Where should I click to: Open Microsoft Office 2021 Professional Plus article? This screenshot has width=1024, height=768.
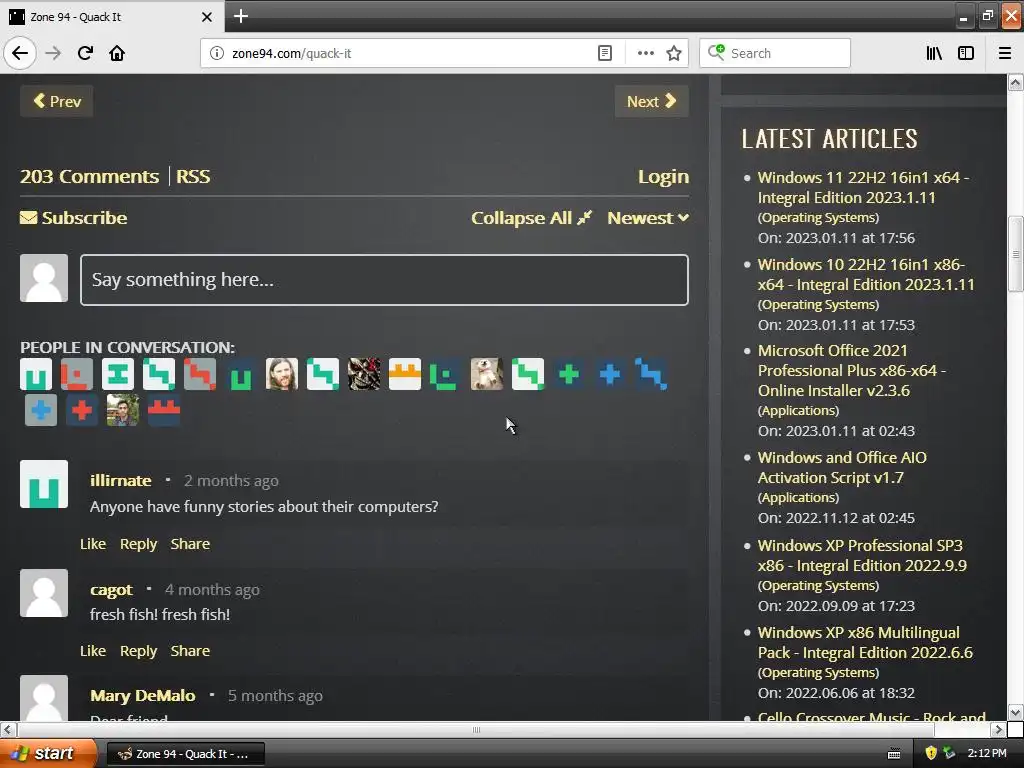pyautogui.click(x=852, y=370)
